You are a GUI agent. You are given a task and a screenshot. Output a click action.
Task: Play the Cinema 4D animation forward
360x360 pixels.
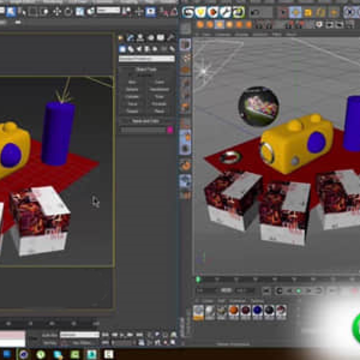pos(298,291)
